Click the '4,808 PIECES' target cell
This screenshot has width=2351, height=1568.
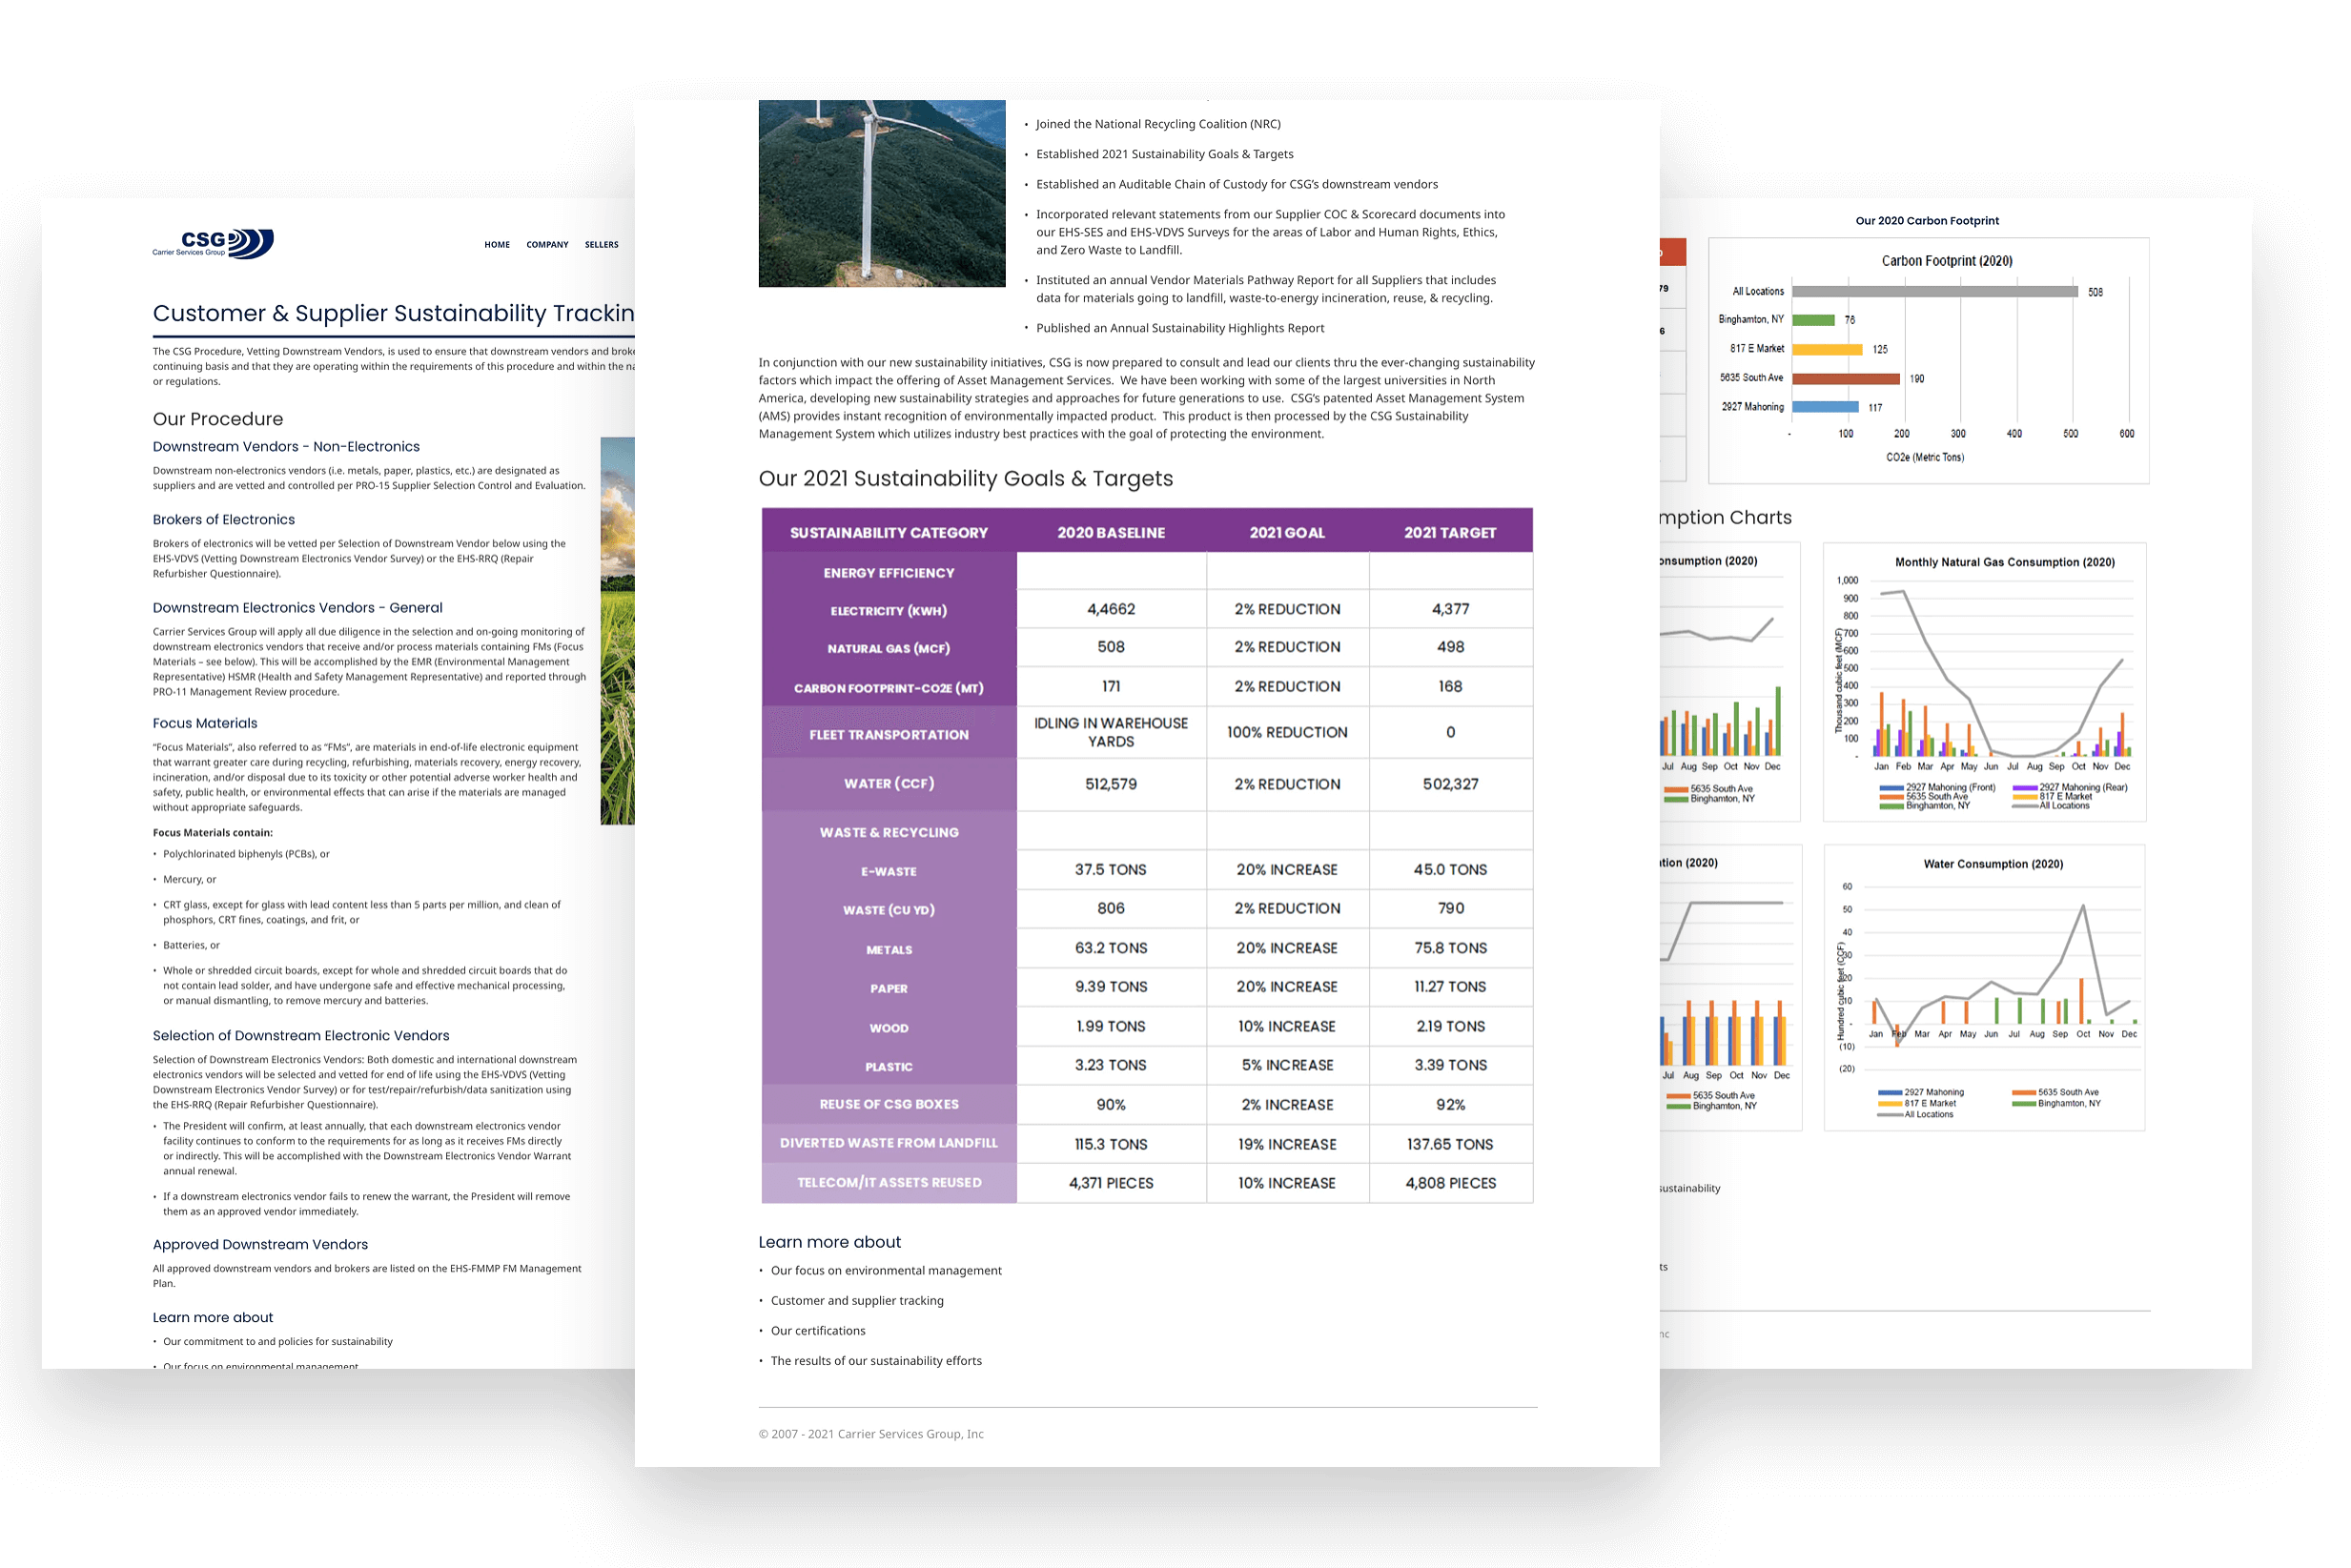(1450, 1183)
